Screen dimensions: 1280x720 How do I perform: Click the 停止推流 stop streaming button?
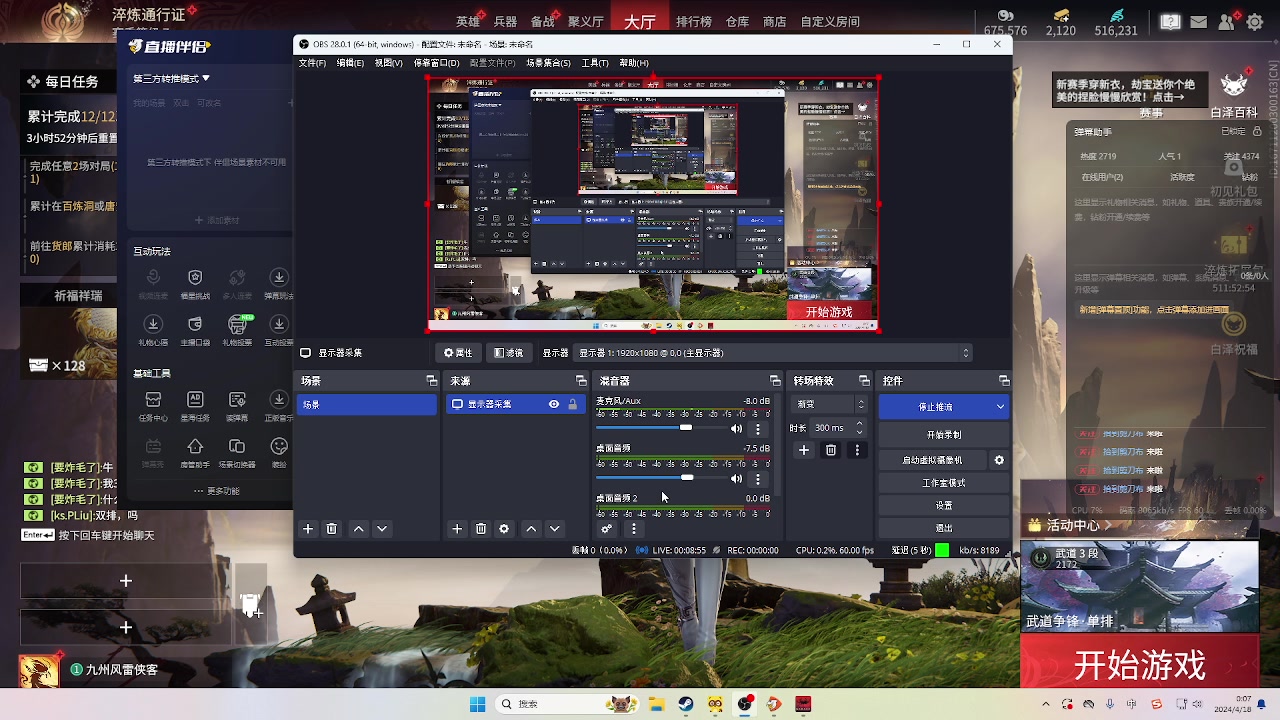[x=936, y=407]
